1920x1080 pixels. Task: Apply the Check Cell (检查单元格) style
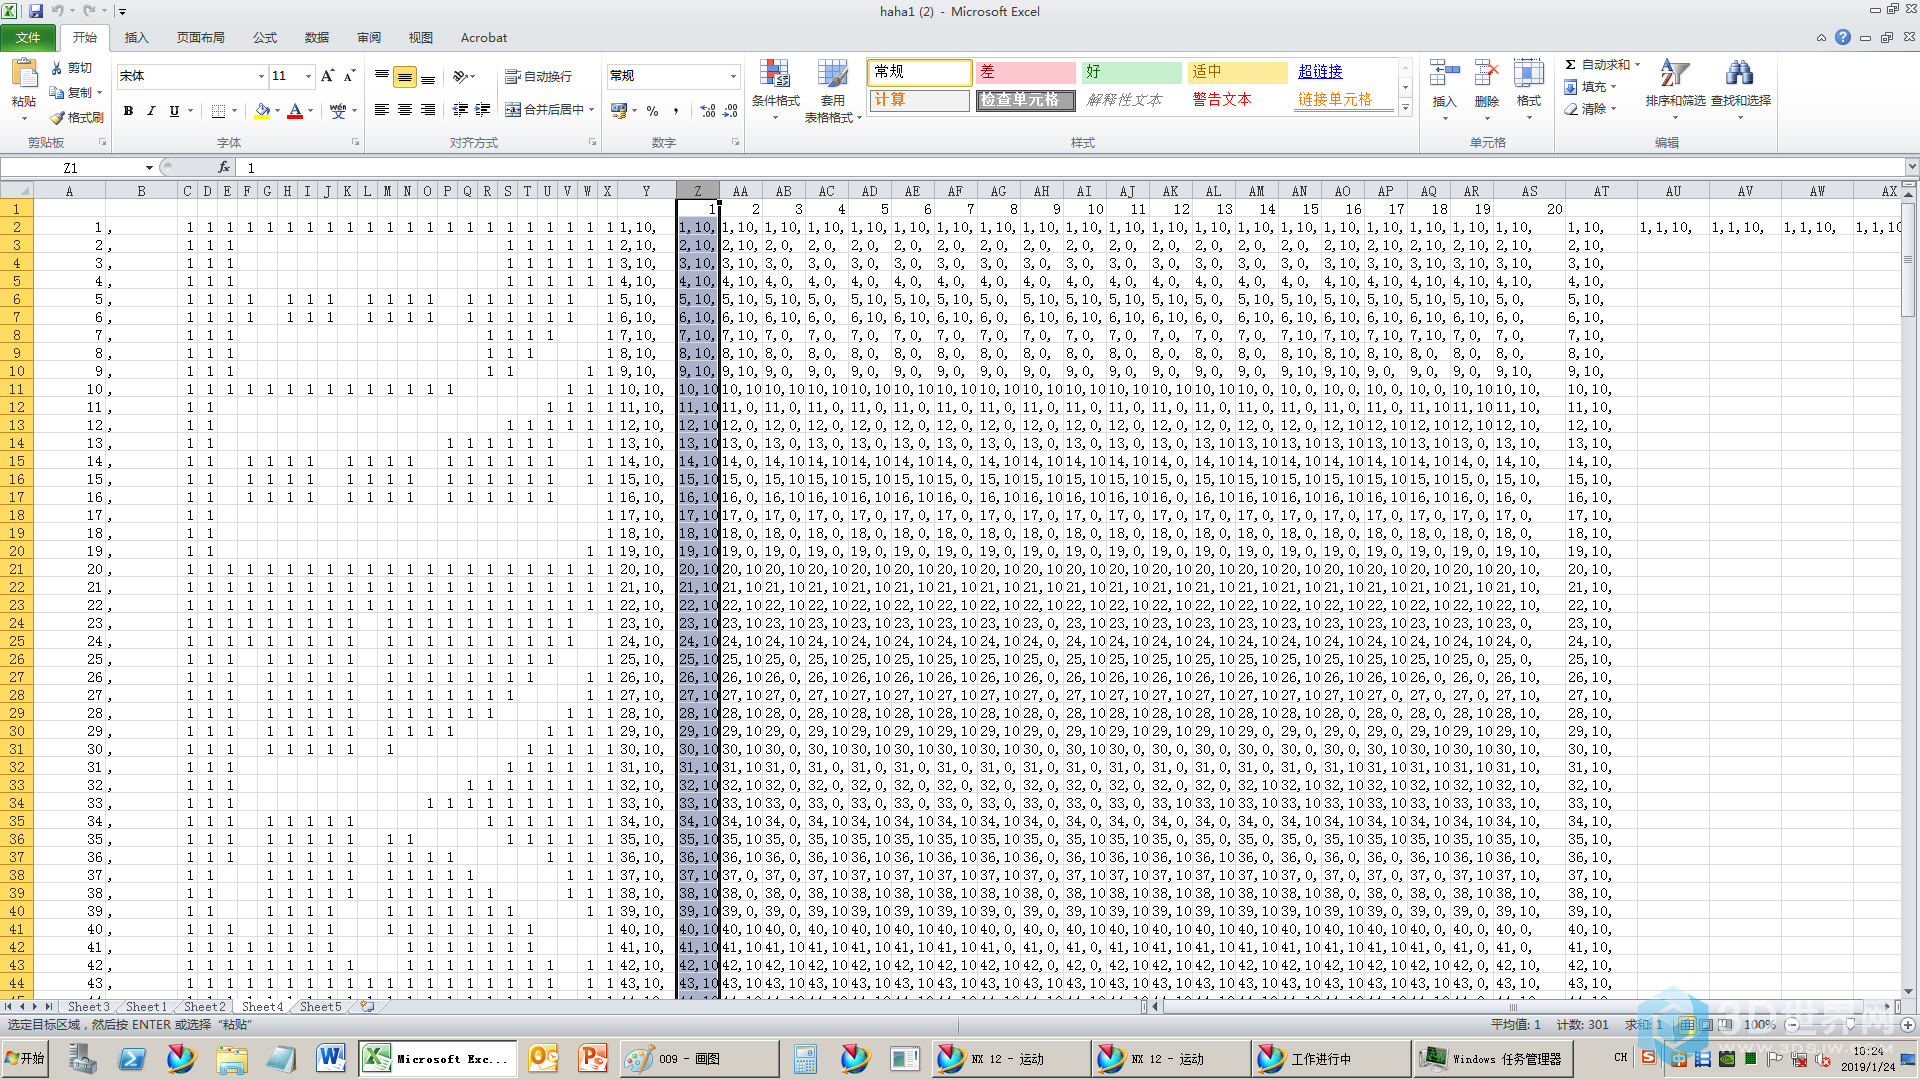[1025, 100]
